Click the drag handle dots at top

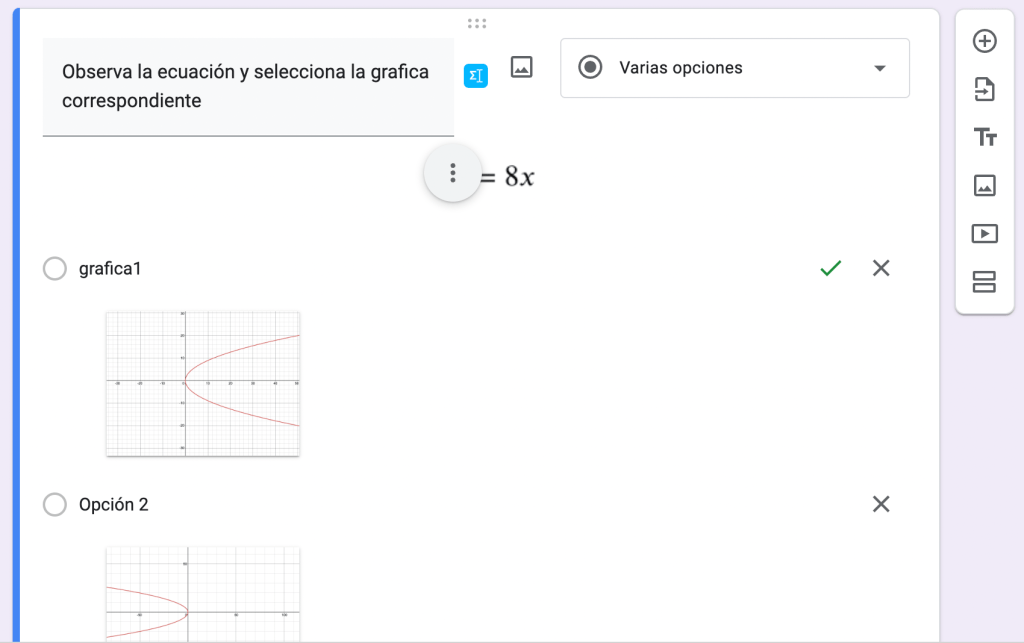(477, 23)
